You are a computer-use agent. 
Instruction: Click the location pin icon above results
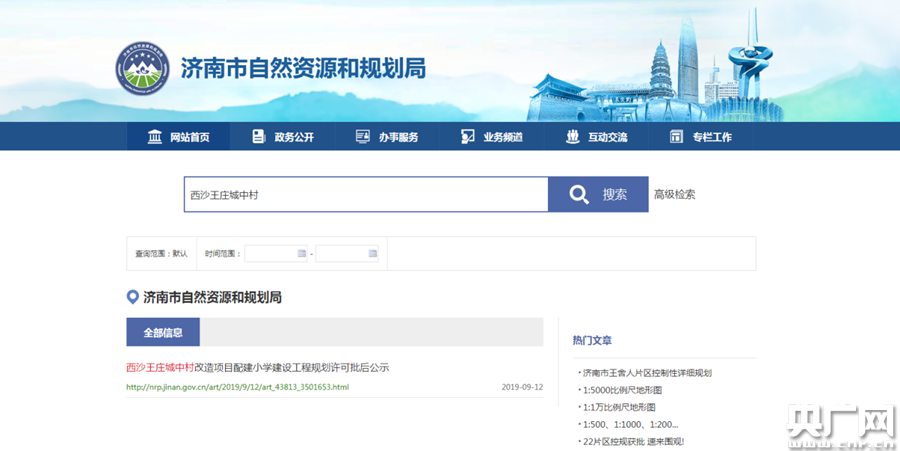click(133, 297)
